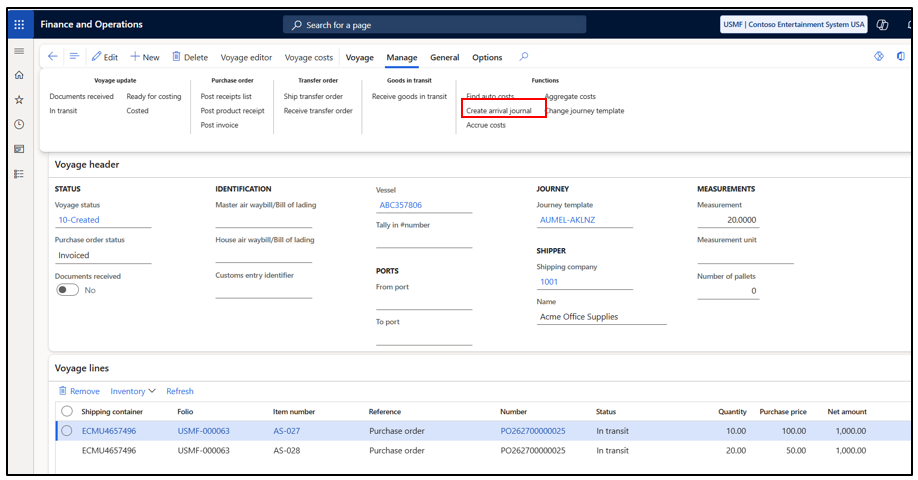Open the company picker USMF Contoso
The height and width of the screenshot is (480, 918).
793,25
